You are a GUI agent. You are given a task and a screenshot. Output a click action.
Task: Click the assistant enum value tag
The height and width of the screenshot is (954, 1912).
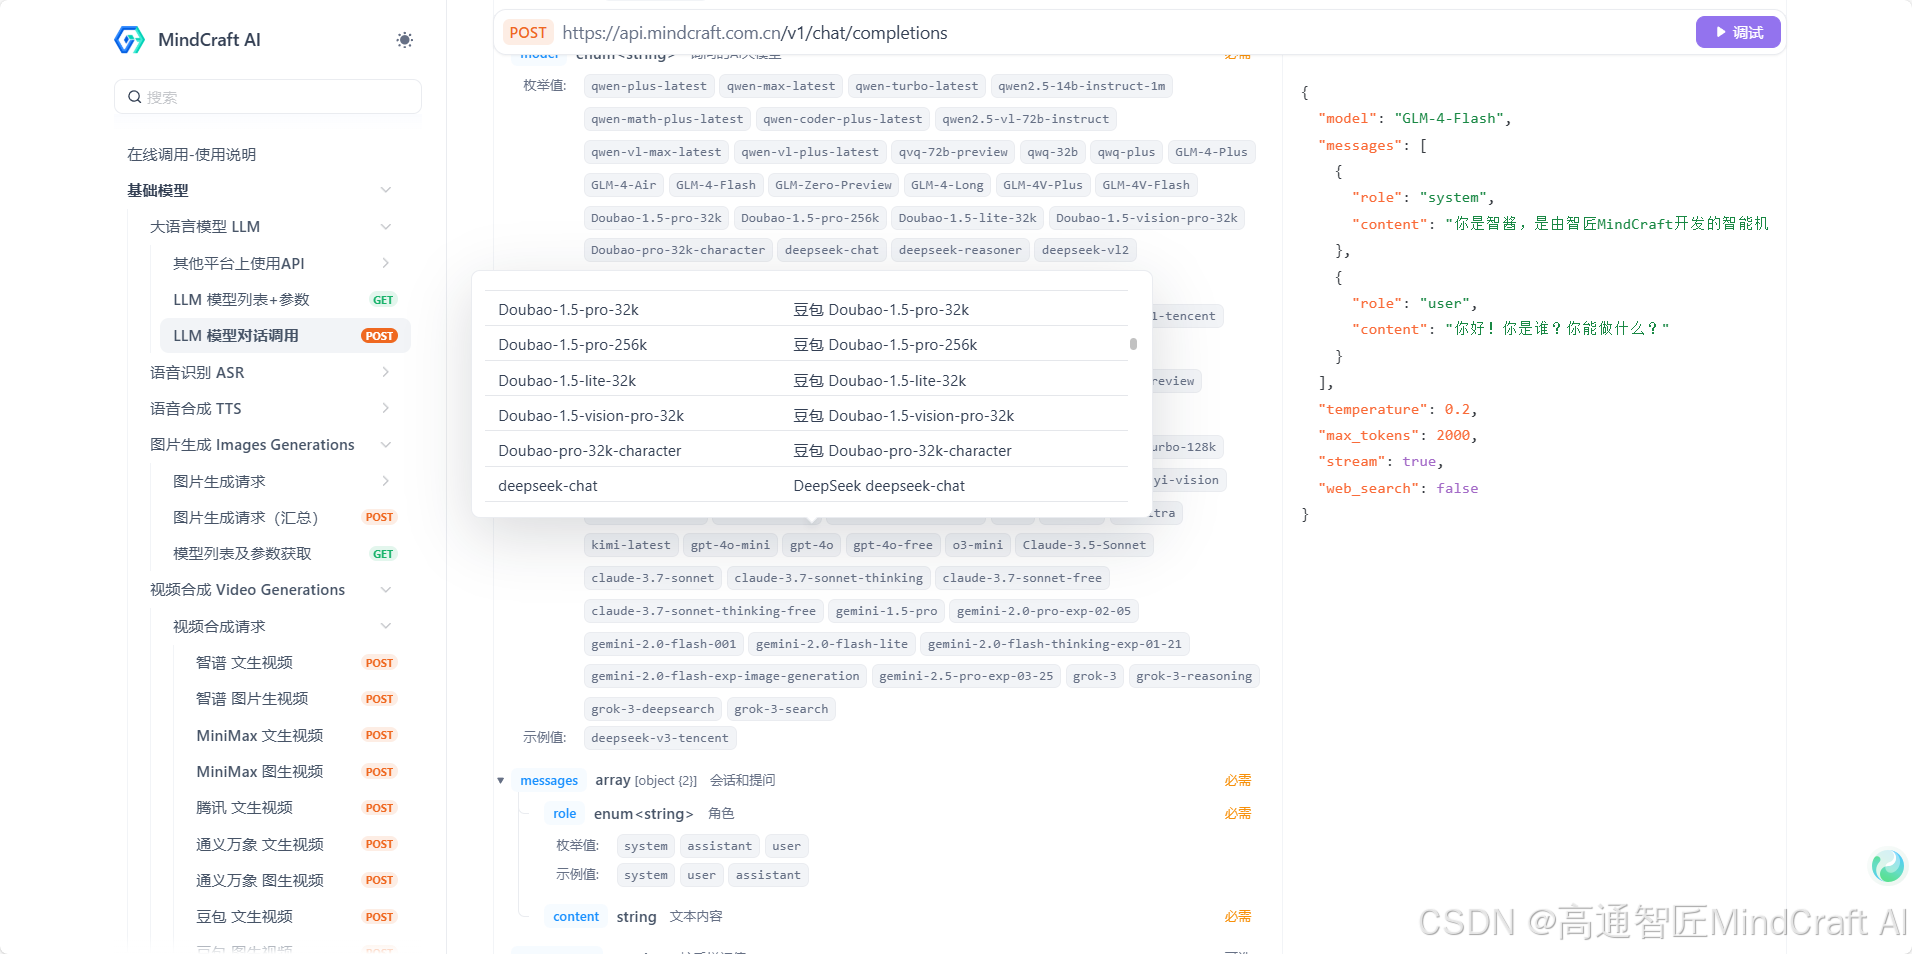click(x=720, y=846)
